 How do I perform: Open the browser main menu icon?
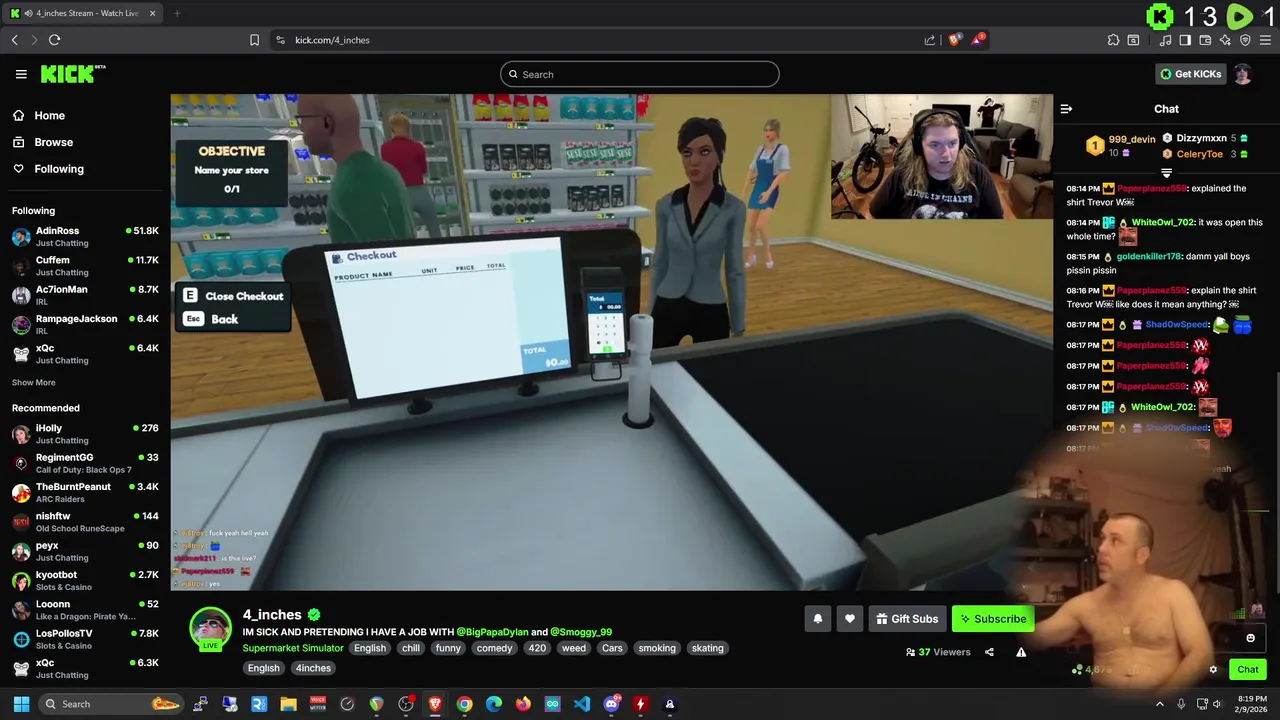[x=1265, y=40]
